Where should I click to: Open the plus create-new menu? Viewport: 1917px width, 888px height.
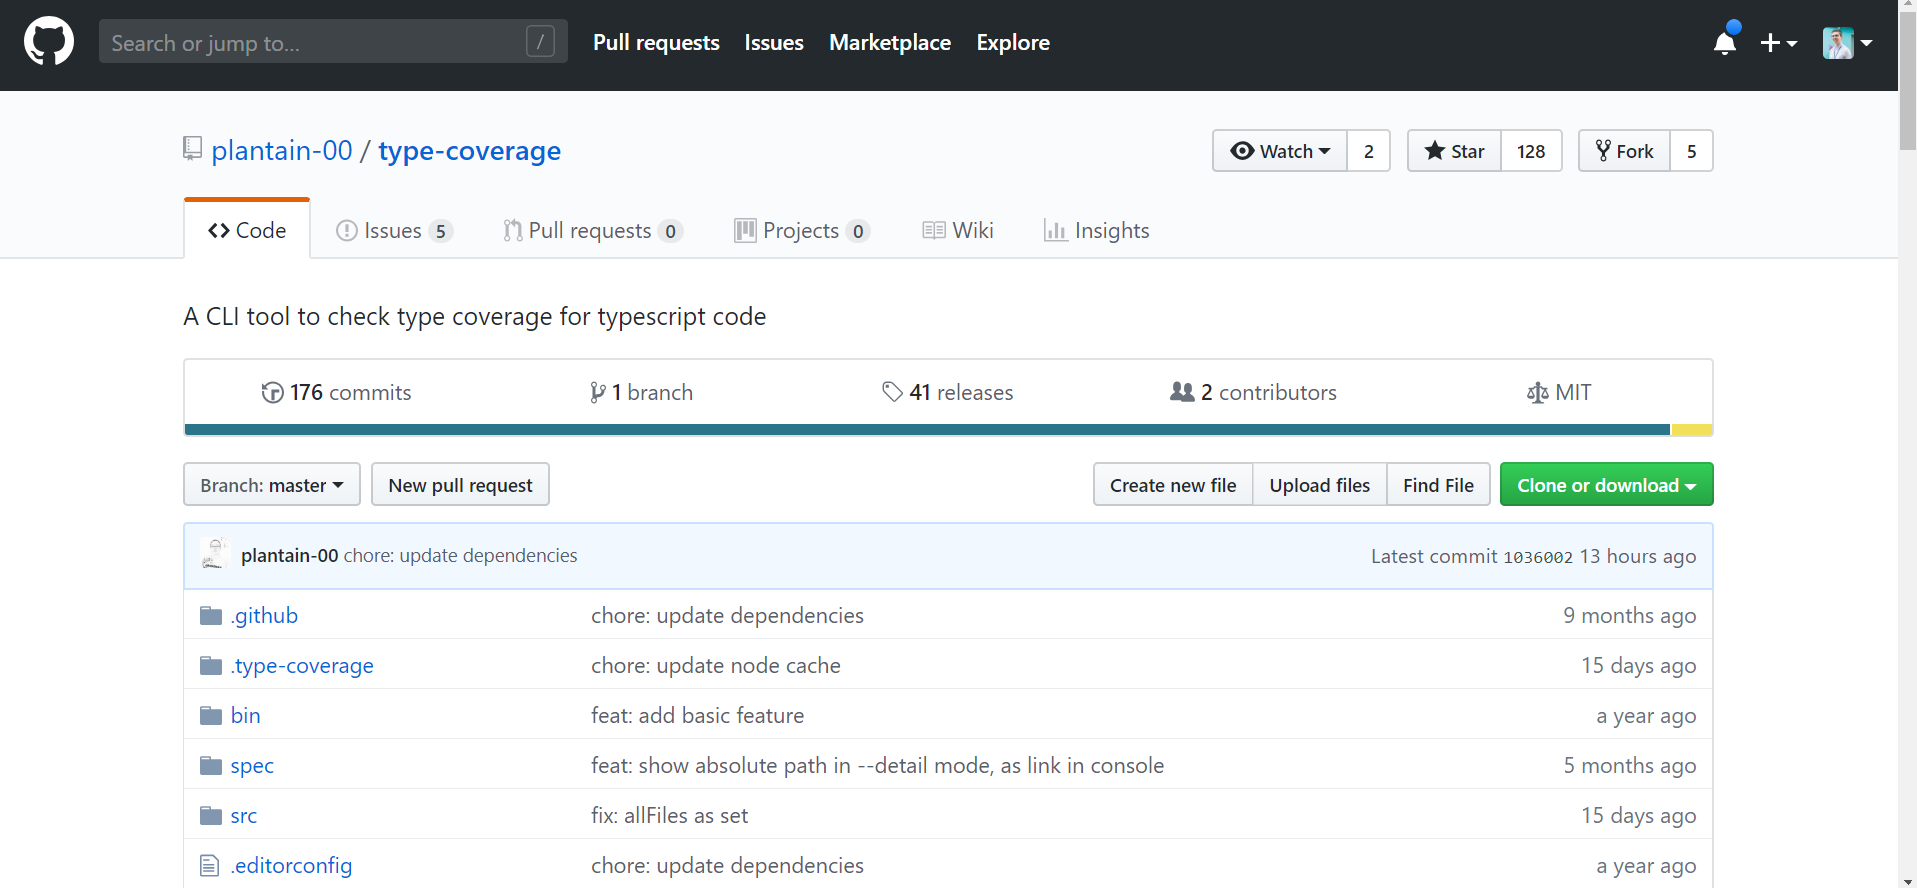(1778, 43)
